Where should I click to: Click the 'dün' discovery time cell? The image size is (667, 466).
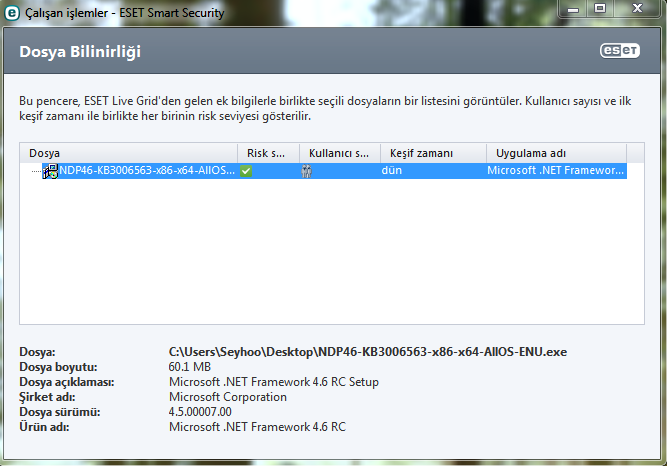pos(392,171)
